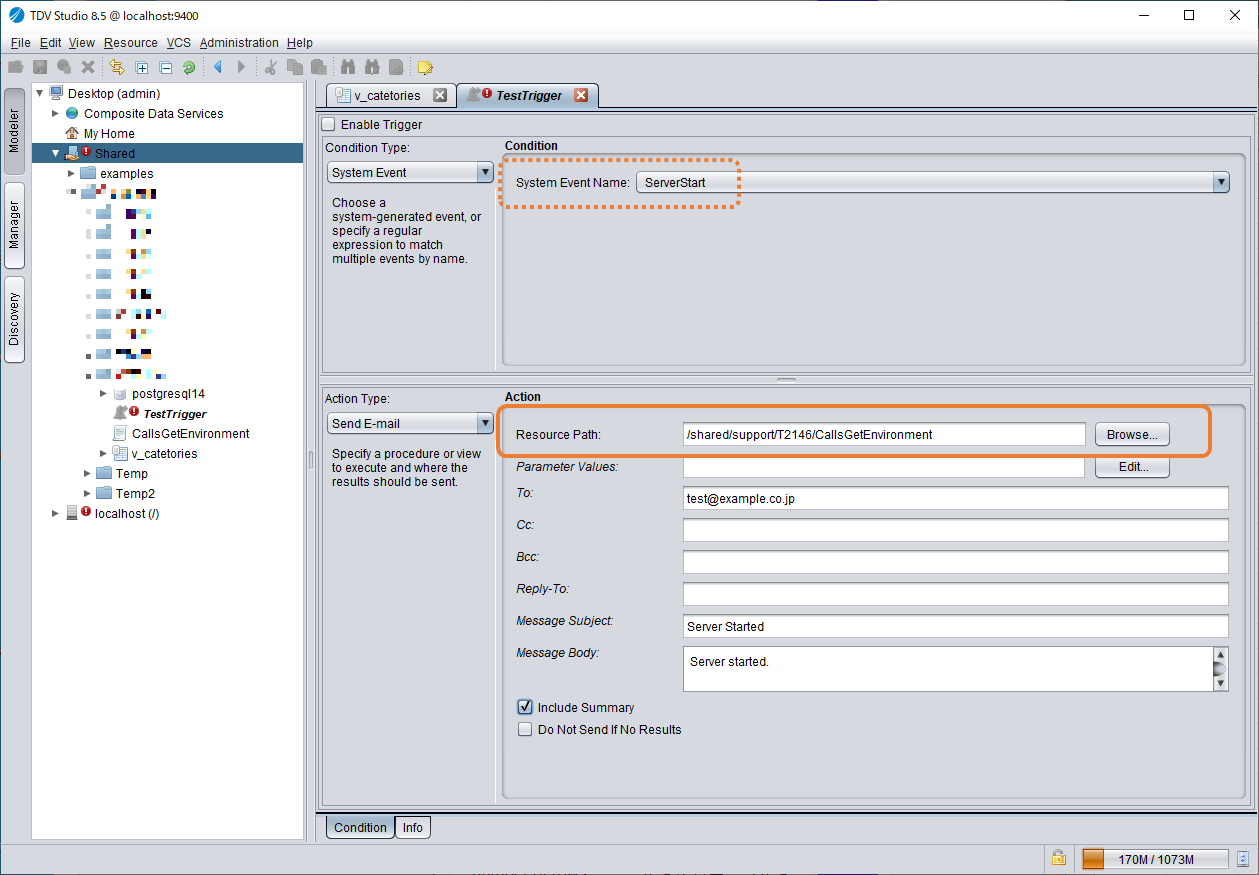1259x875 pixels.
Task: Close the TestTrigger editor tab
Action: (x=580, y=96)
